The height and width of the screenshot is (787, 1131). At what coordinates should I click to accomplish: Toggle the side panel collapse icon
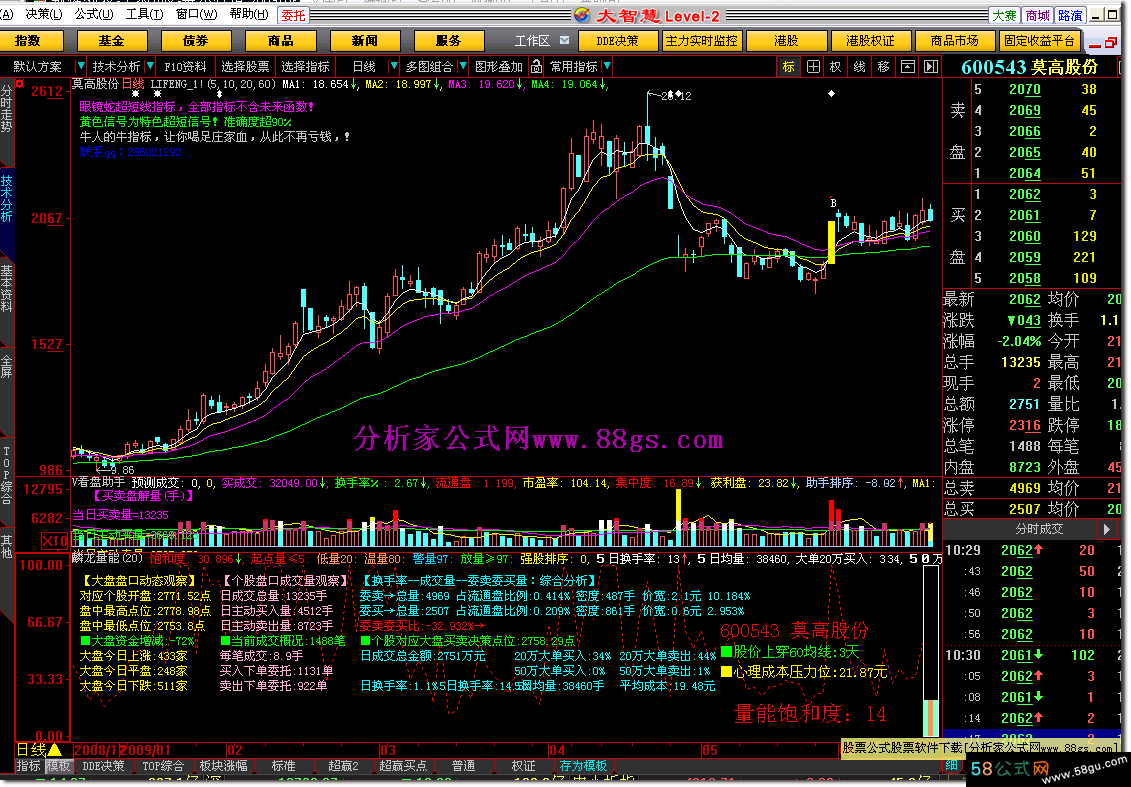click(x=931, y=66)
